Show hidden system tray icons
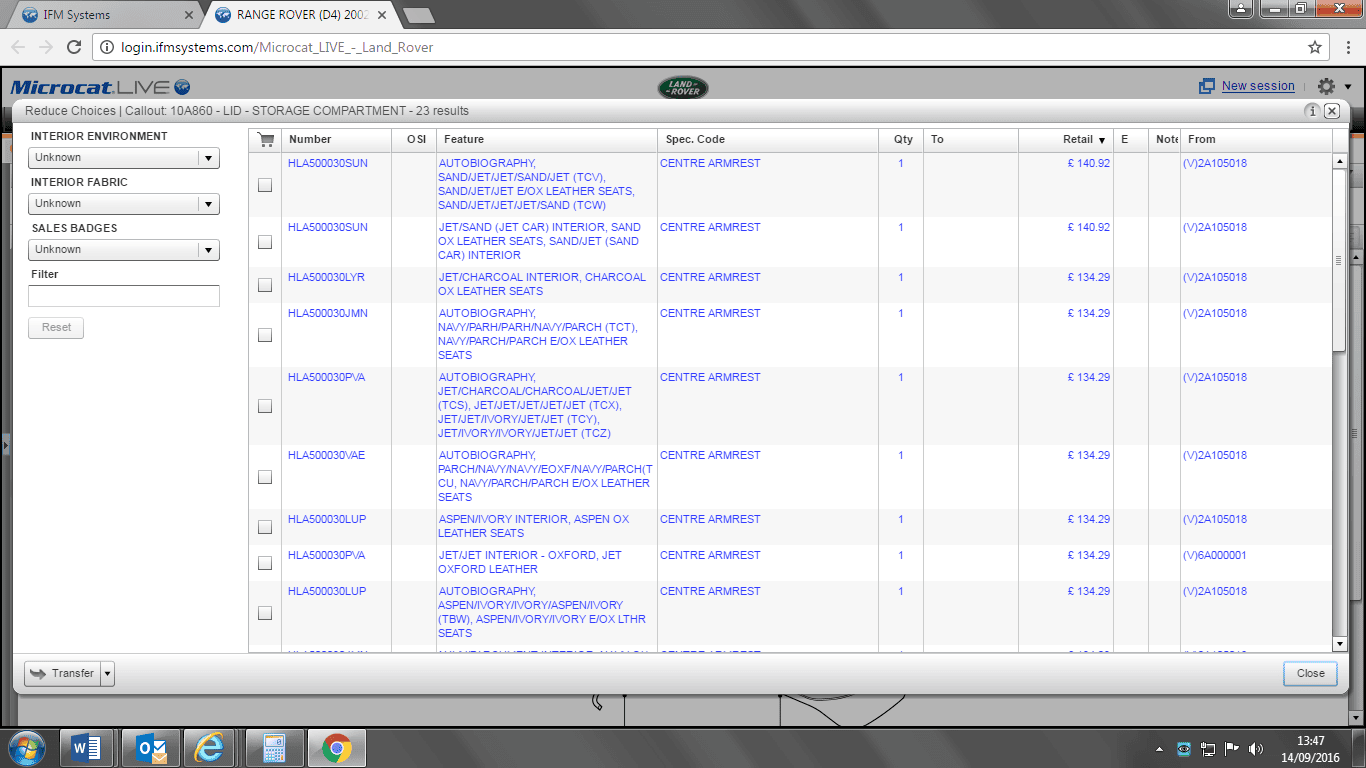The width and height of the screenshot is (1366, 768). [x=1159, y=748]
